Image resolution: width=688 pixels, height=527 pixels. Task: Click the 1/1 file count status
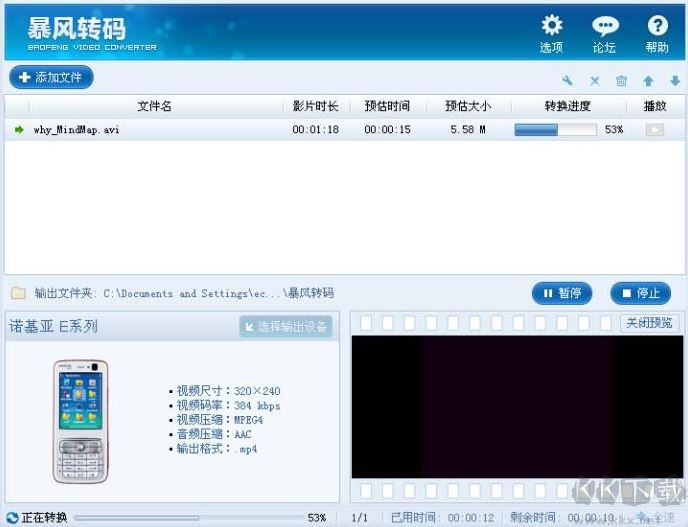[359, 518]
